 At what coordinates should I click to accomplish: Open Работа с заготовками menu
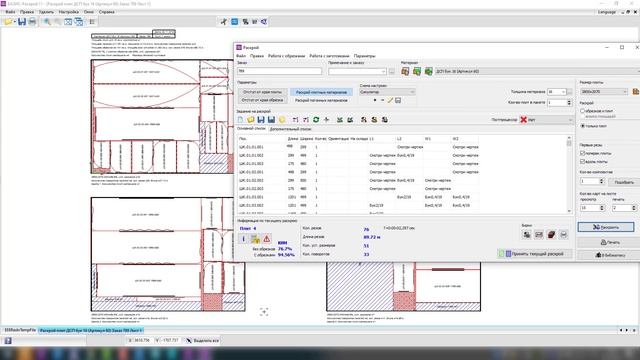click(329, 56)
